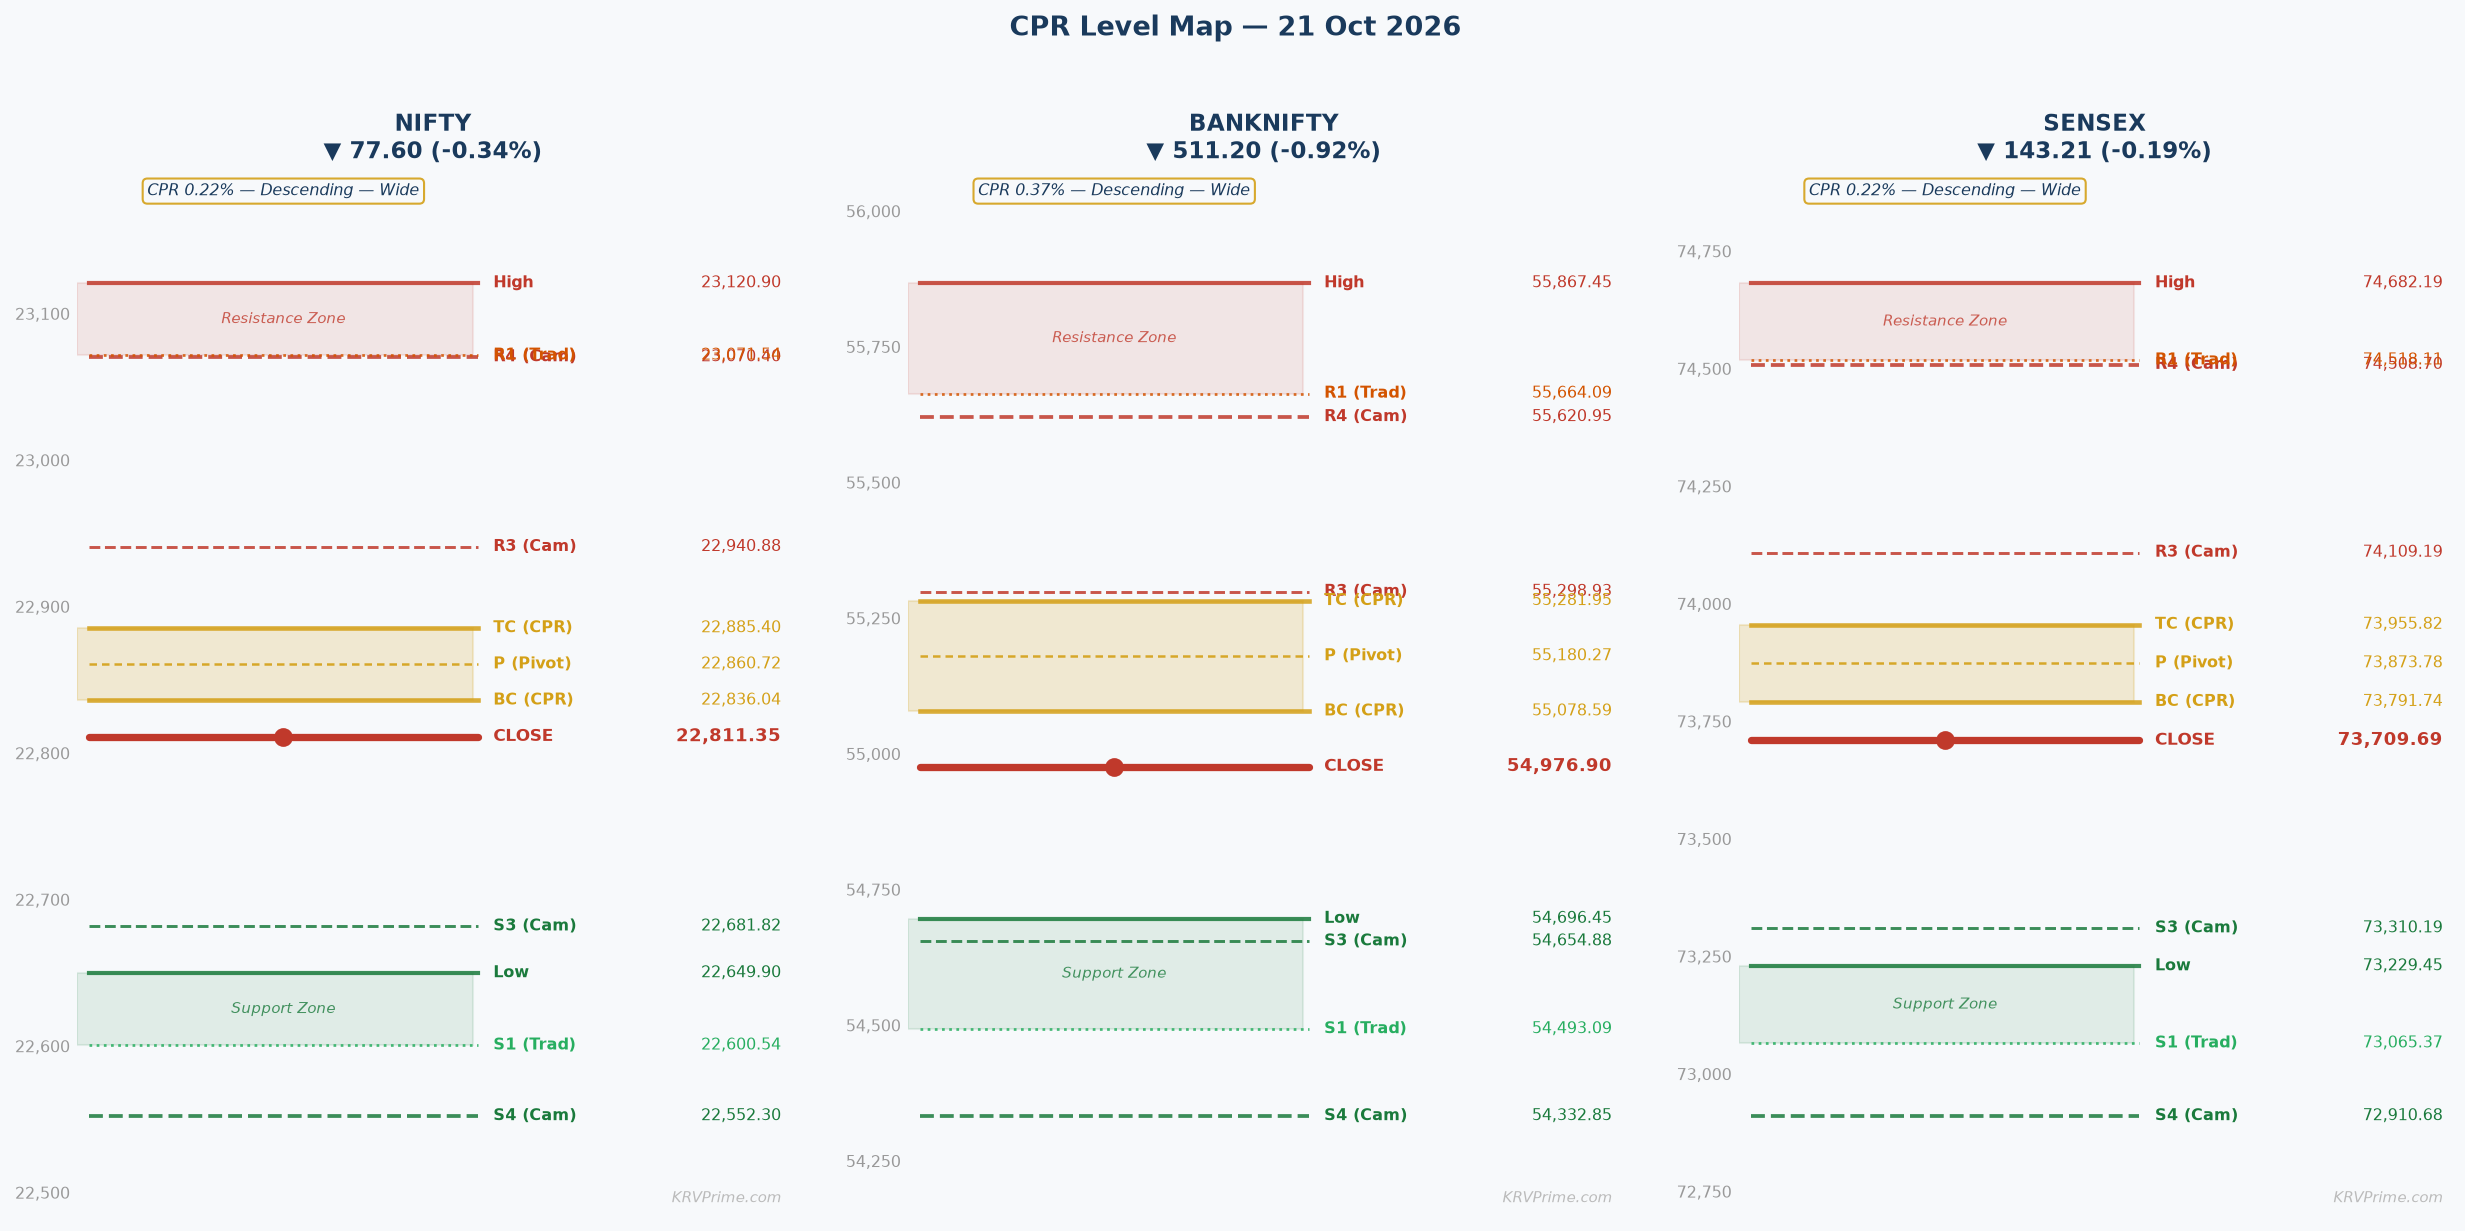Click NIFTY P (Pivot) value 22,860.72
This screenshot has width=2465, height=1231.
tap(741, 663)
